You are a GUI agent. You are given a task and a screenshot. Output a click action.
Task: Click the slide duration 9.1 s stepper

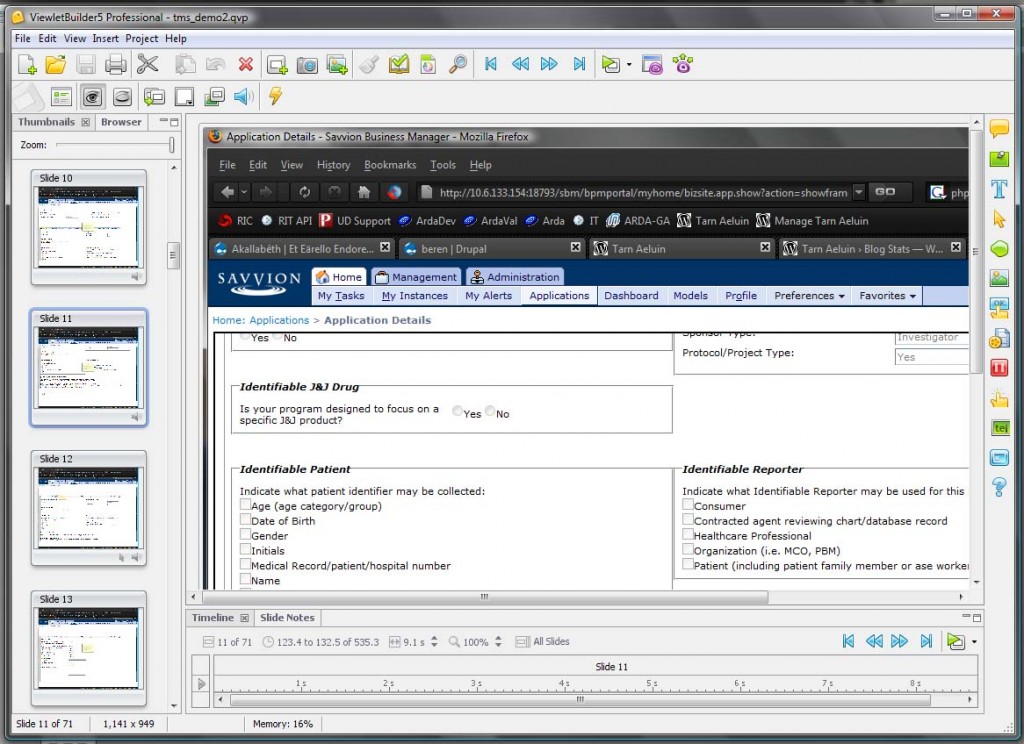click(434, 642)
